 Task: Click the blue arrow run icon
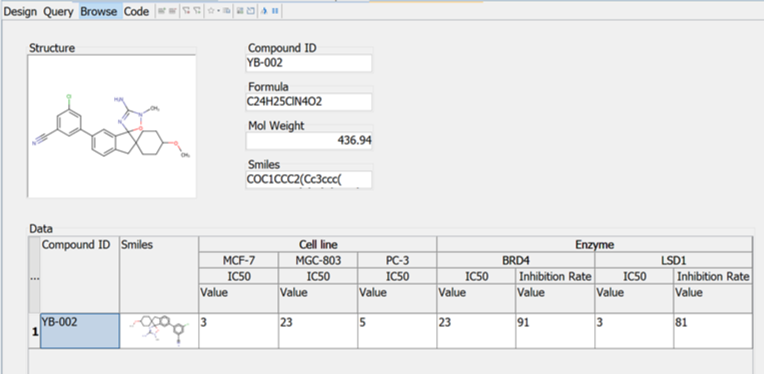pos(264,11)
